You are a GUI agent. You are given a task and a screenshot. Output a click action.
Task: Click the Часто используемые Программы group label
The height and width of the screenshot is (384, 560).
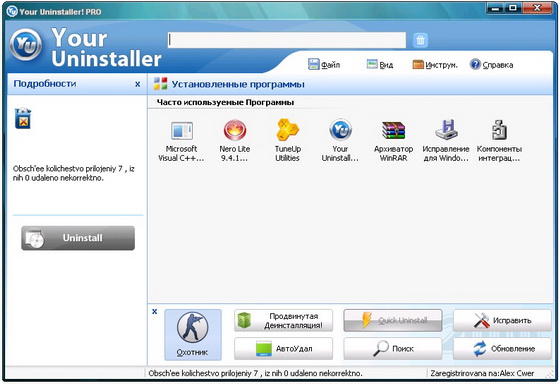[225, 103]
